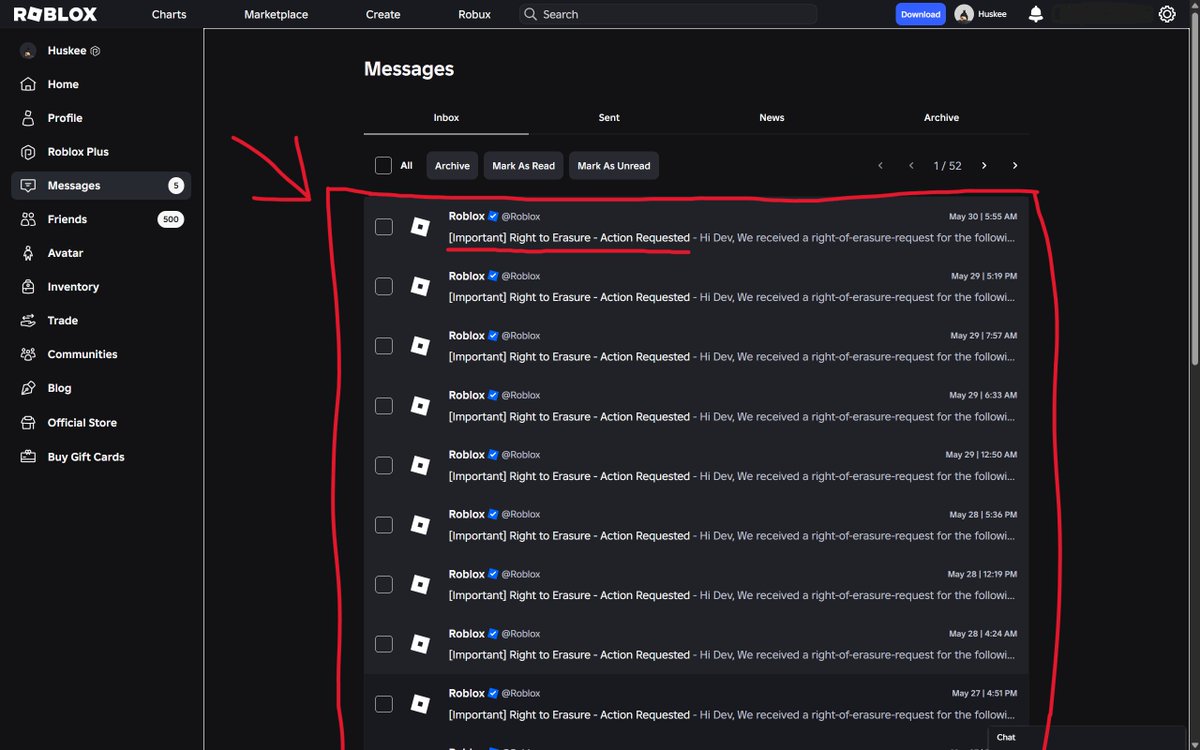
Task: Tick checkbox for May 29 6:33 AM message
Action: coord(384,406)
